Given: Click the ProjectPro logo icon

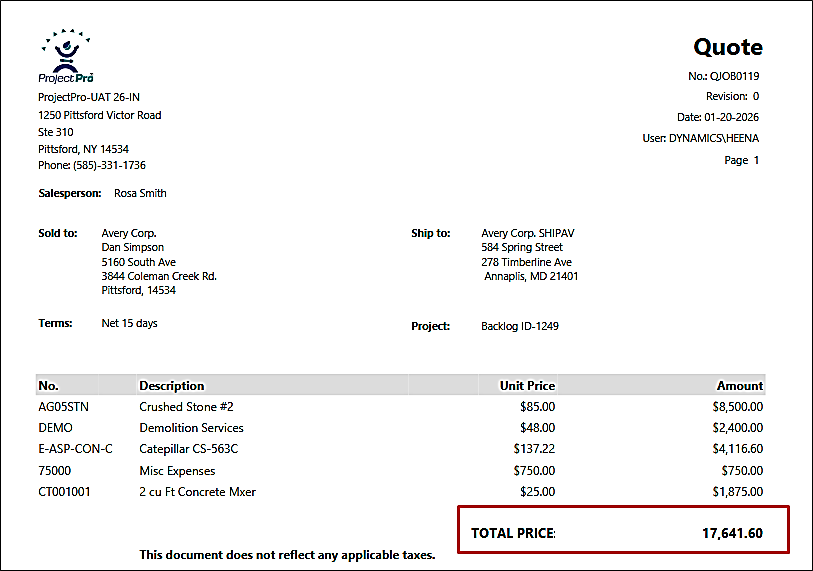Looking at the screenshot, I should tap(65, 53).
